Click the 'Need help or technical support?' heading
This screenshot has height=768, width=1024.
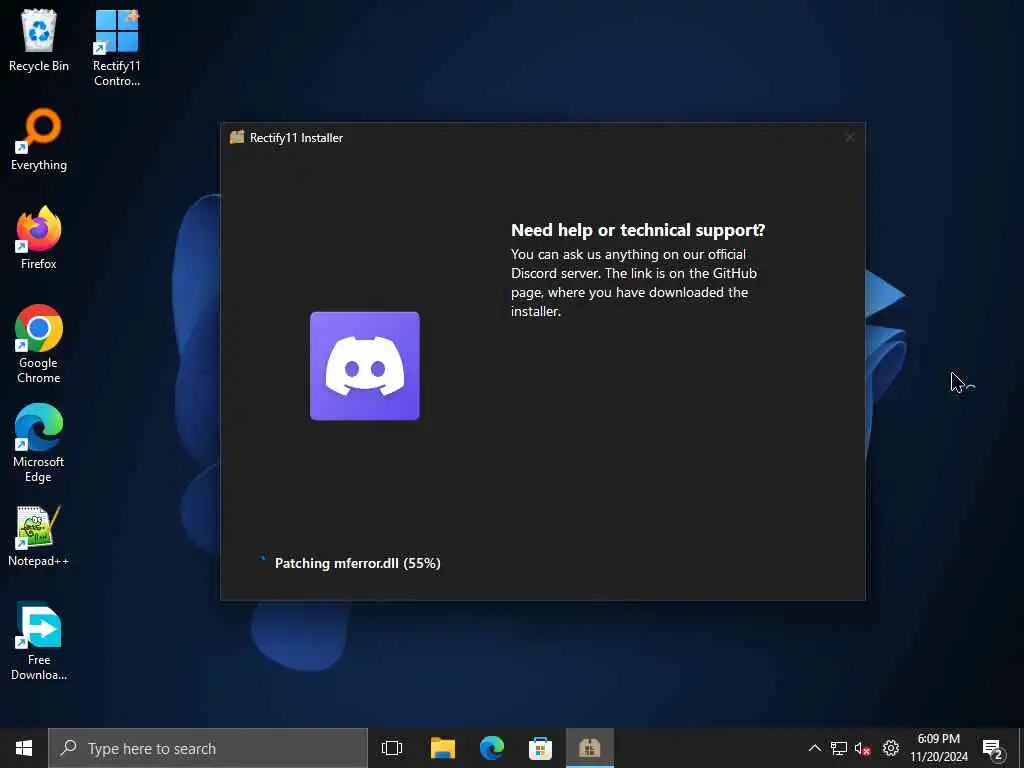click(638, 230)
